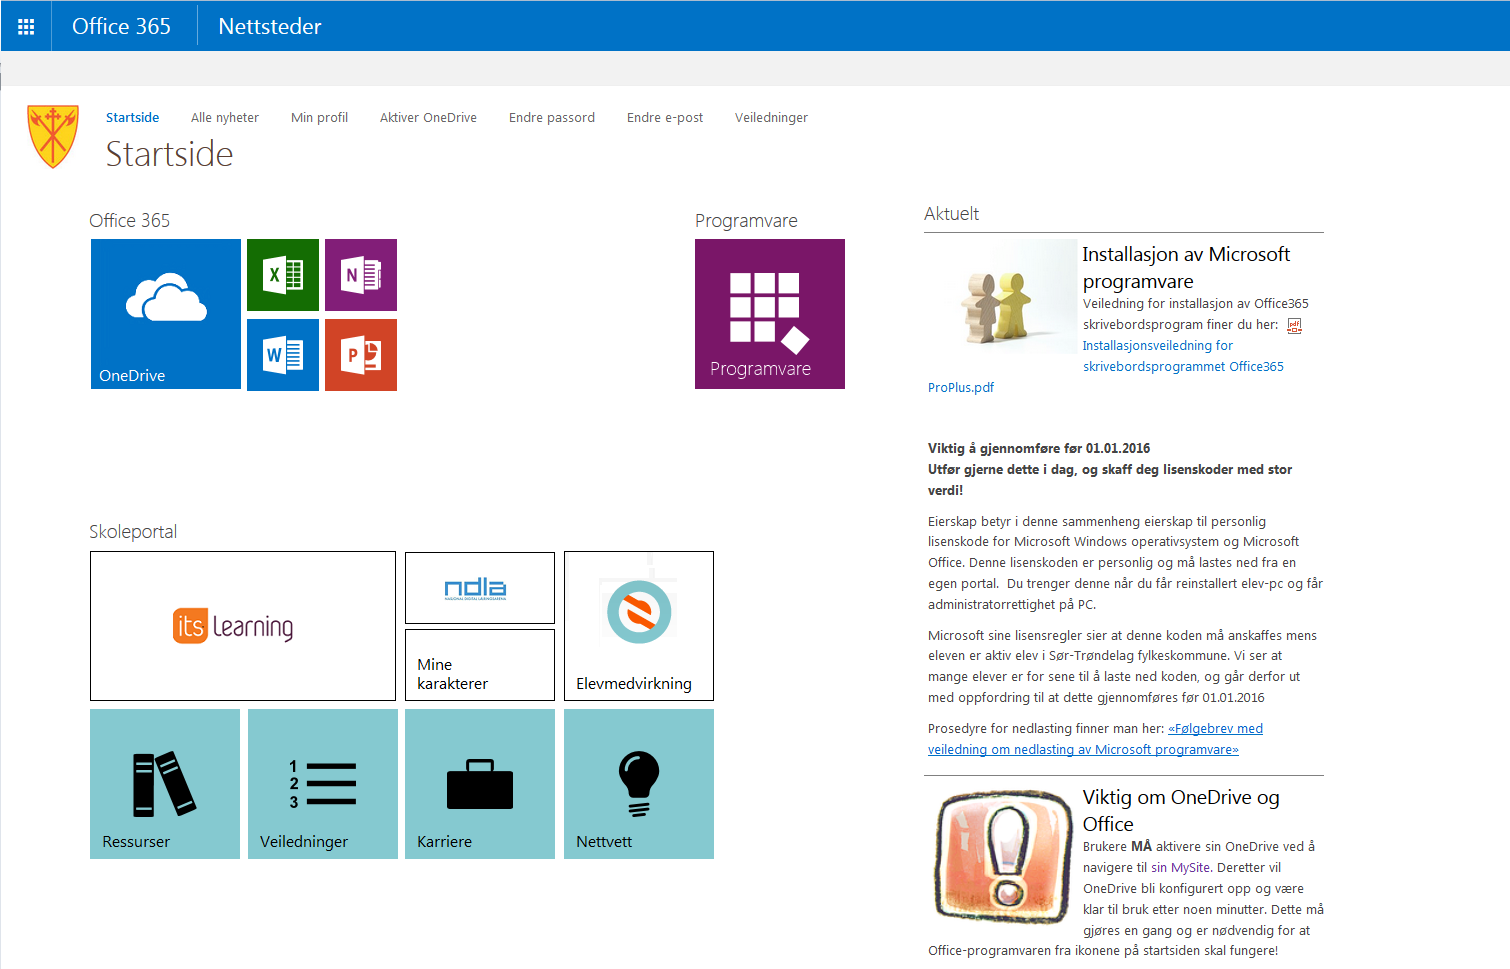Screen dimensions: 1510x969
Task: Launch Excel from the green tile
Action: tap(283, 275)
